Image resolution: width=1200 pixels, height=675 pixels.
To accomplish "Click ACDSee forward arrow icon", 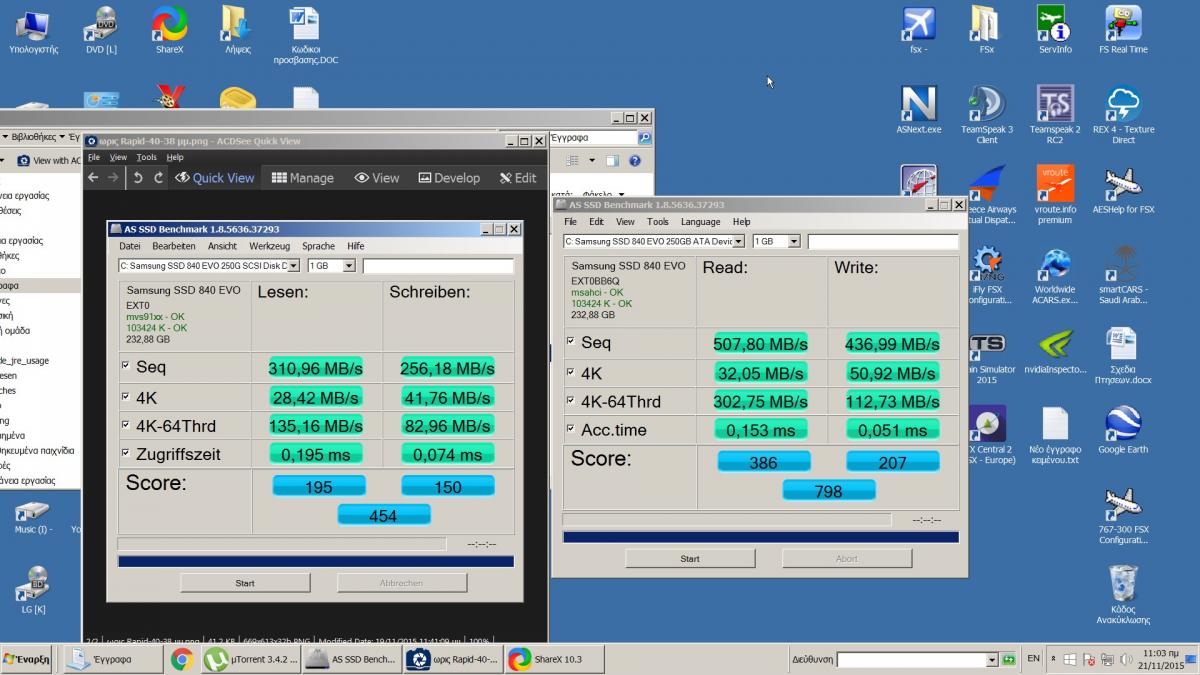I will pyautogui.click(x=113, y=178).
